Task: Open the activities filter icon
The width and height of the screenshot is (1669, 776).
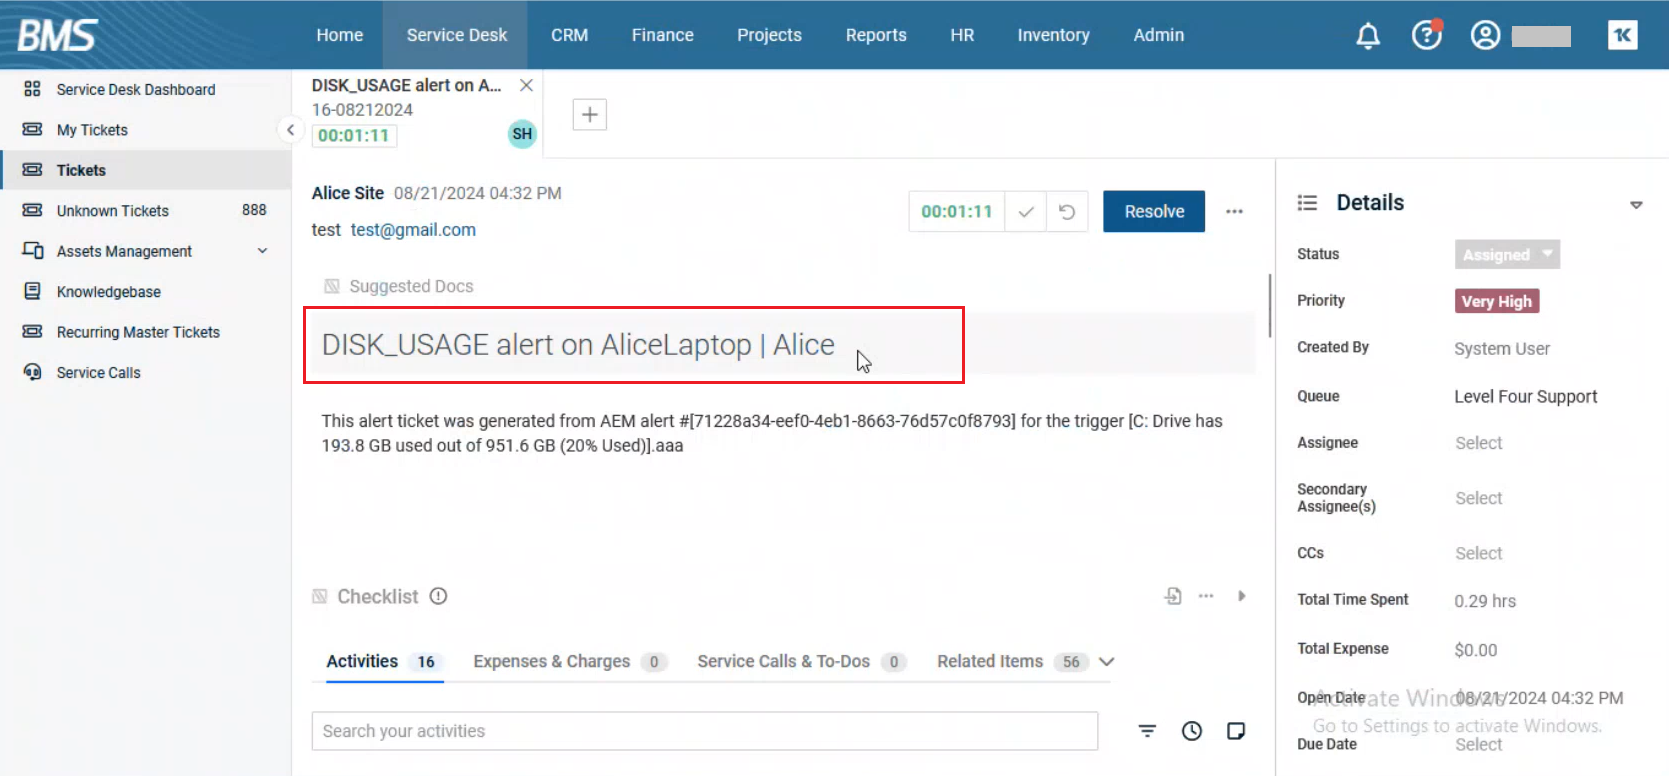Action: 1147,731
